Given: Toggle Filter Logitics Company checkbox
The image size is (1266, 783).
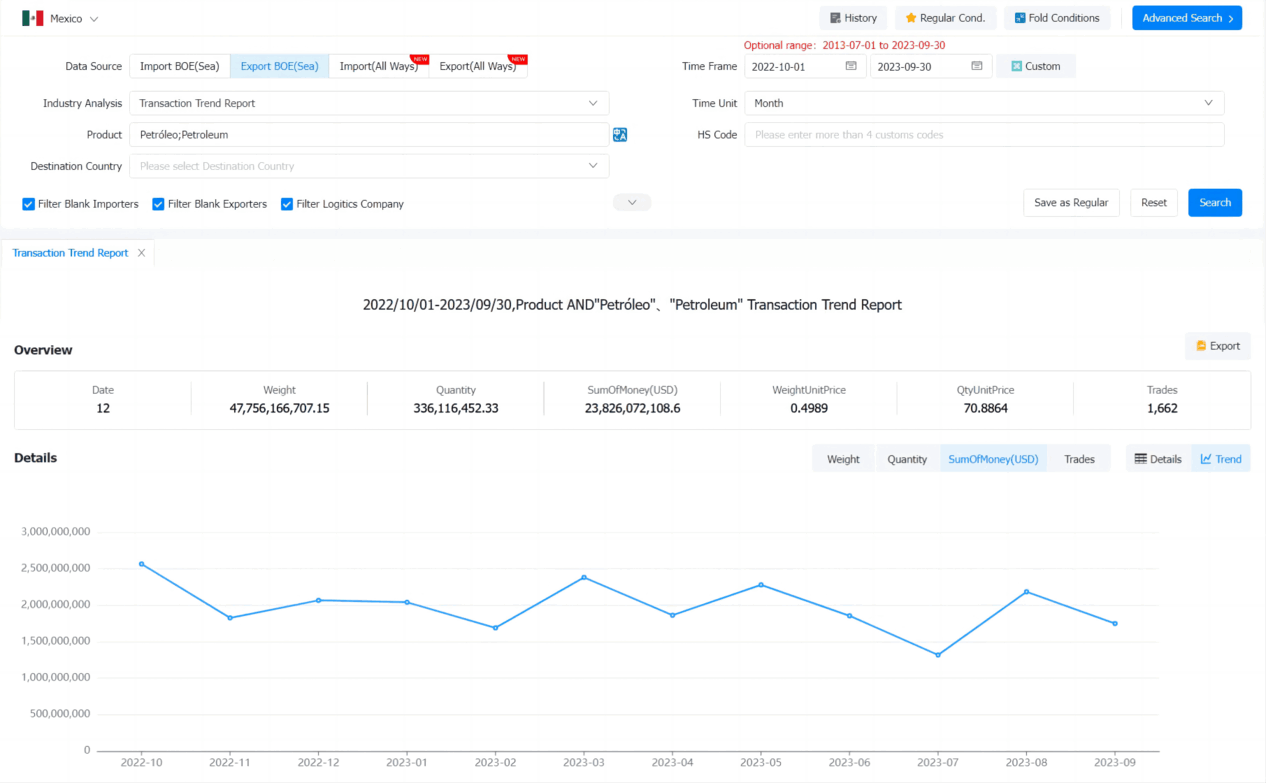Looking at the screenshot, I should tap(287, 204).
